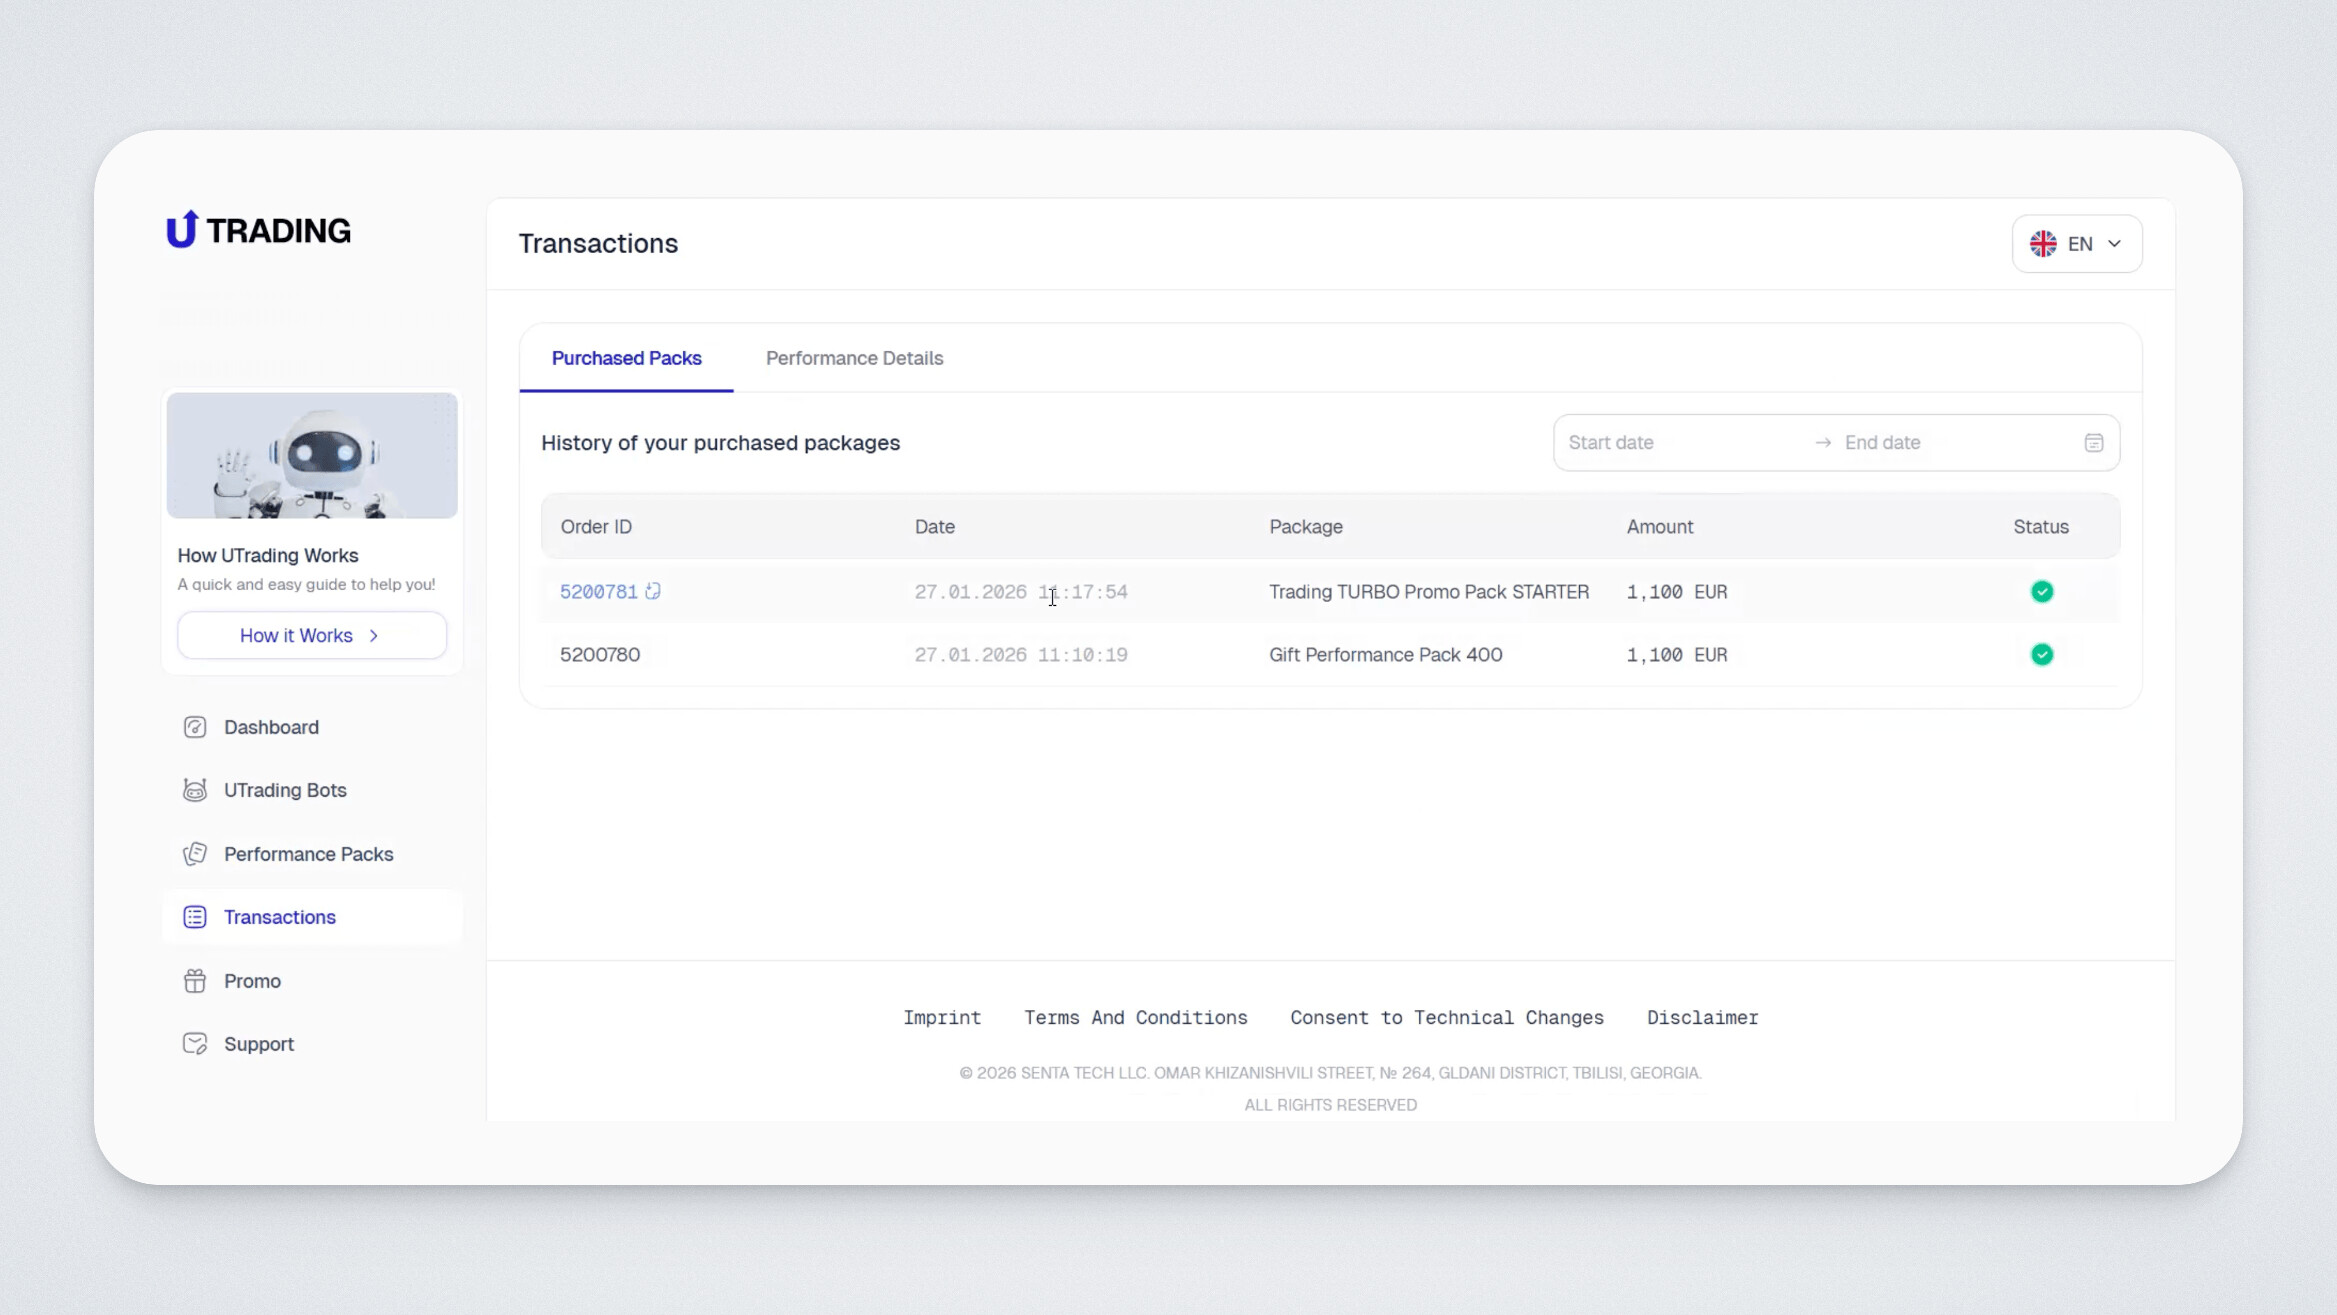Click the Performance Packs icon
Screen dimensions: 2337x1315
(195, 854)
